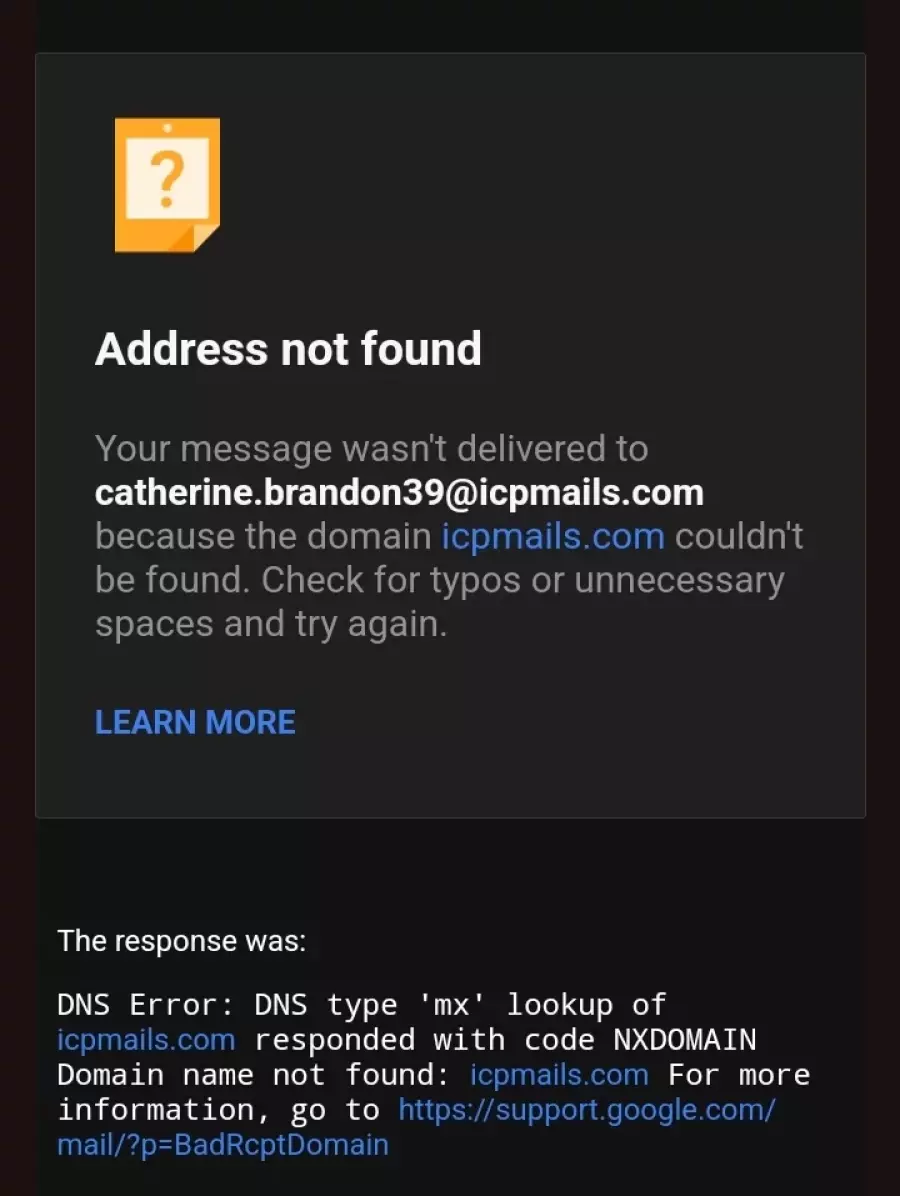This screenshot has height=1196, width=900.
Task: Open the LEARN MORE link
Action: tap(195, 722)
